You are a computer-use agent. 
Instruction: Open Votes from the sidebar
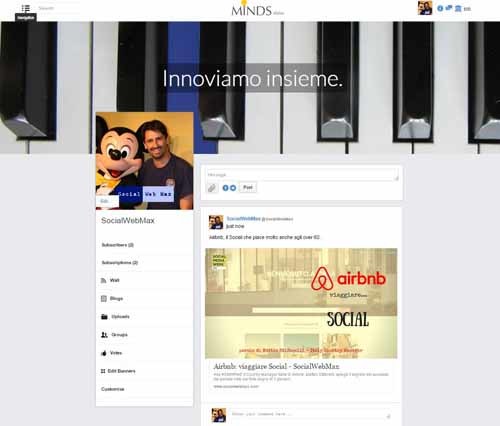click(x=116, y=353)
